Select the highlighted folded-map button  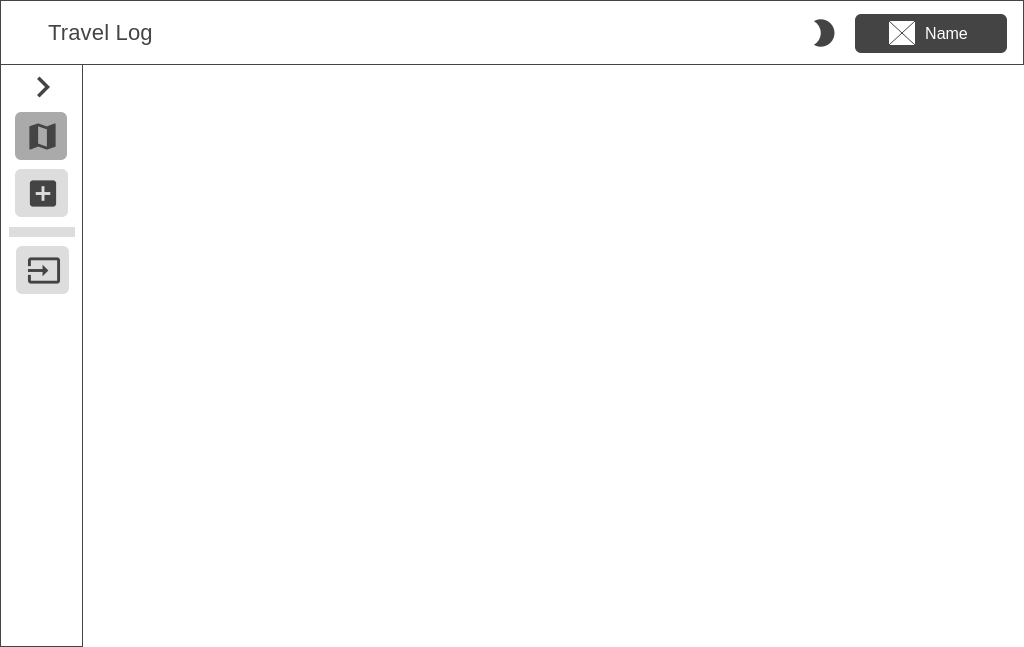click(x=41, y=136)
